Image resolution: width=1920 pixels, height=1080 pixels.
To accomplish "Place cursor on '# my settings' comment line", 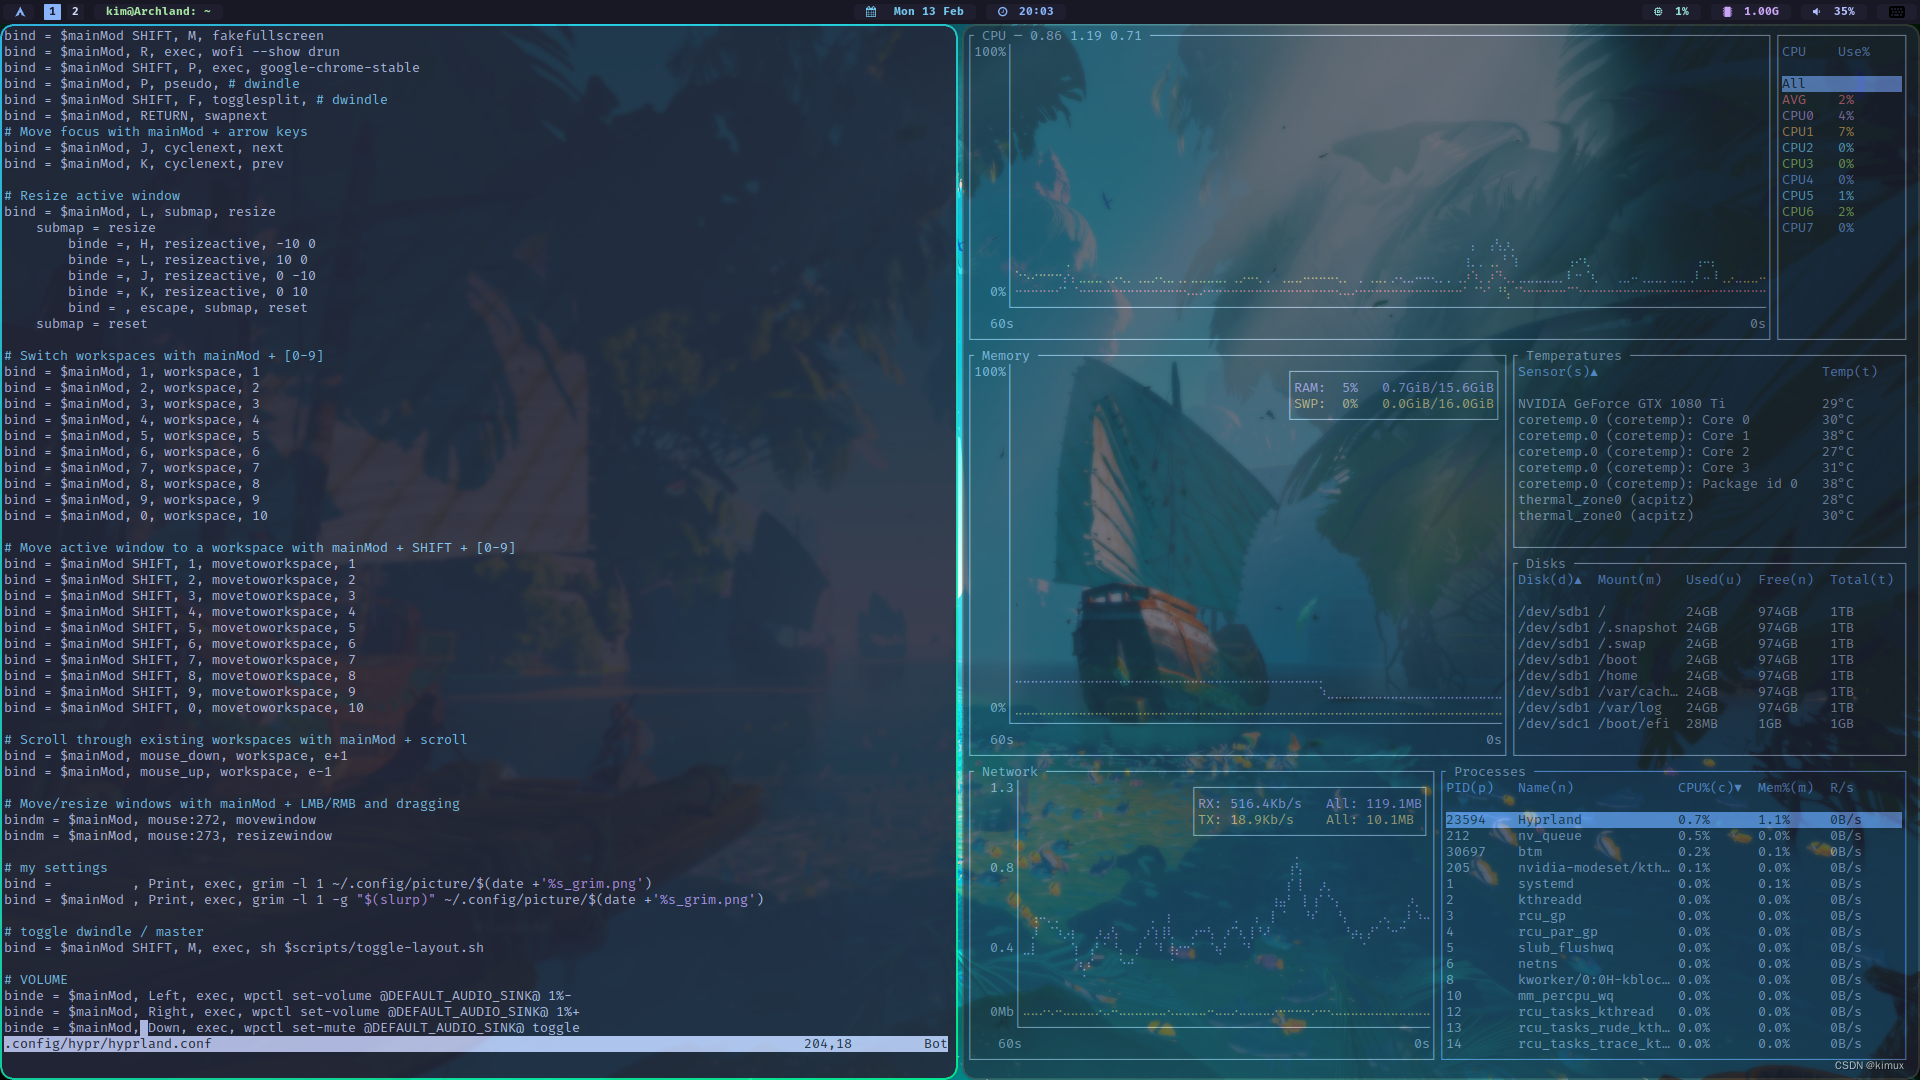I will coord(56,868).
